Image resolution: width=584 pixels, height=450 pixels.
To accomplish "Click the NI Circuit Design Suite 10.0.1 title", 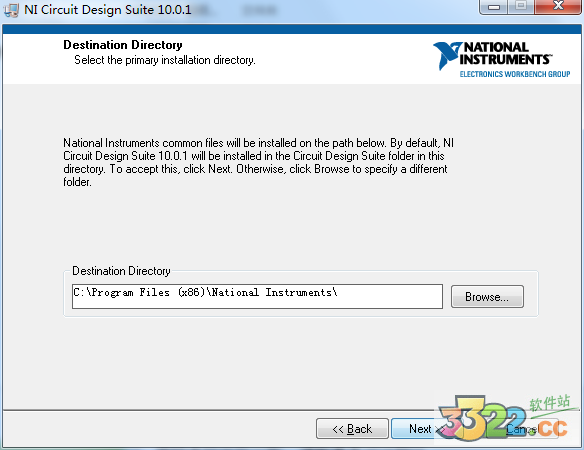I will 108,10.
